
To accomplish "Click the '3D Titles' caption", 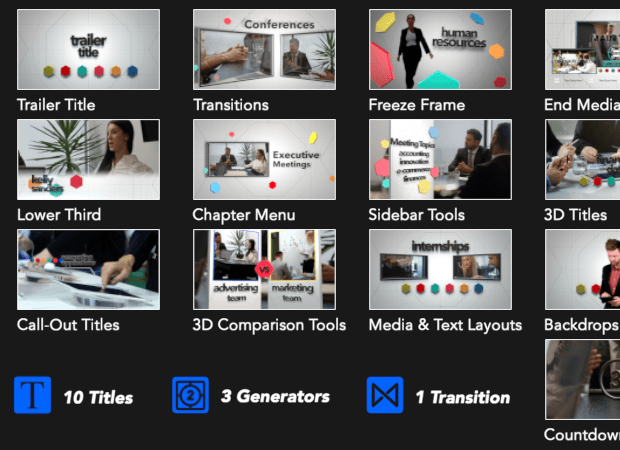I will 576,215.
